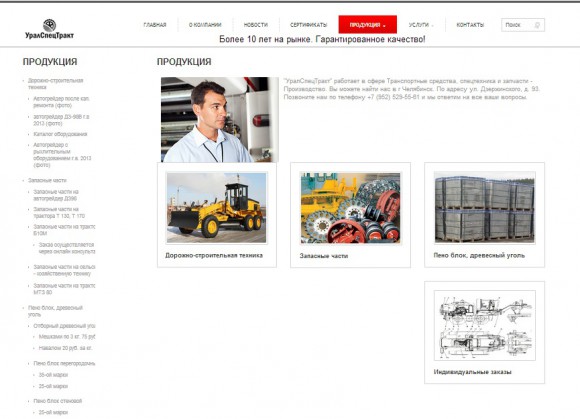The image size is (580, 419).
Task: Open the foam blocks pallet thumbnail
Action: click(485, 207)
